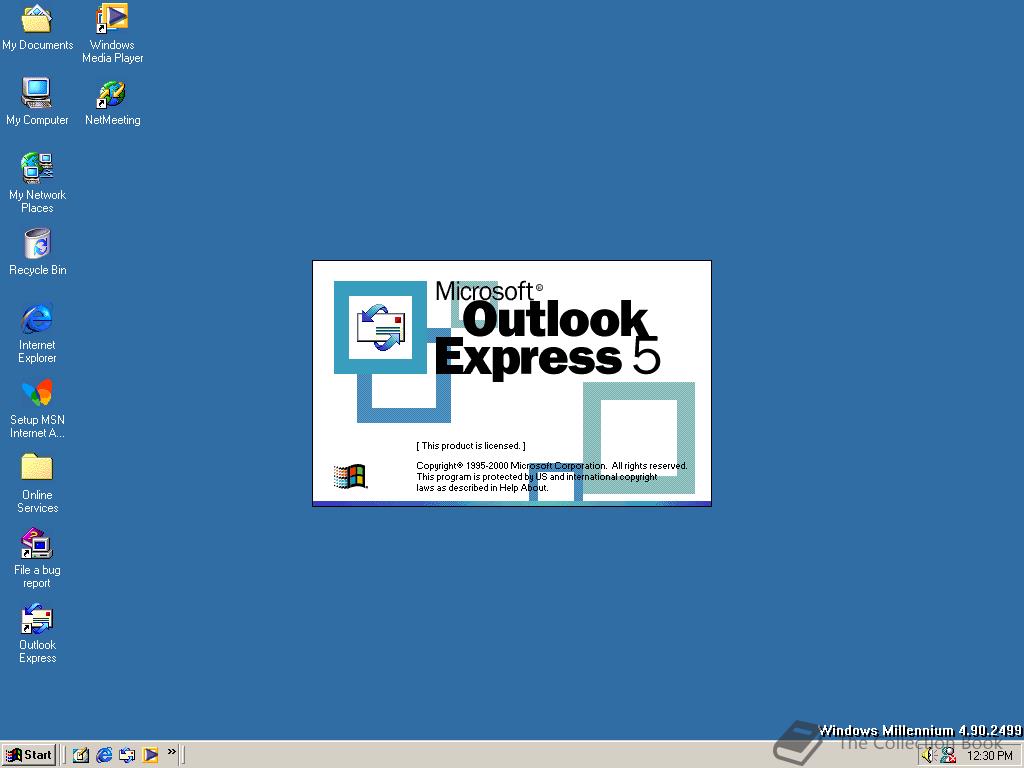Select the My Computer desktop icon
Screen dimensions: 1024x768
coord(37,101)
